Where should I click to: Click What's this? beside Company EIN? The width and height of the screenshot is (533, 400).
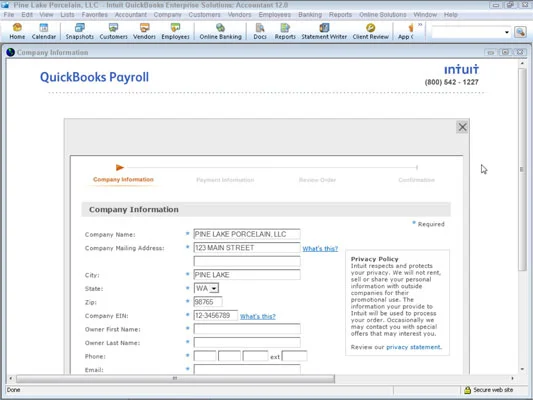(x=258, y=316)
